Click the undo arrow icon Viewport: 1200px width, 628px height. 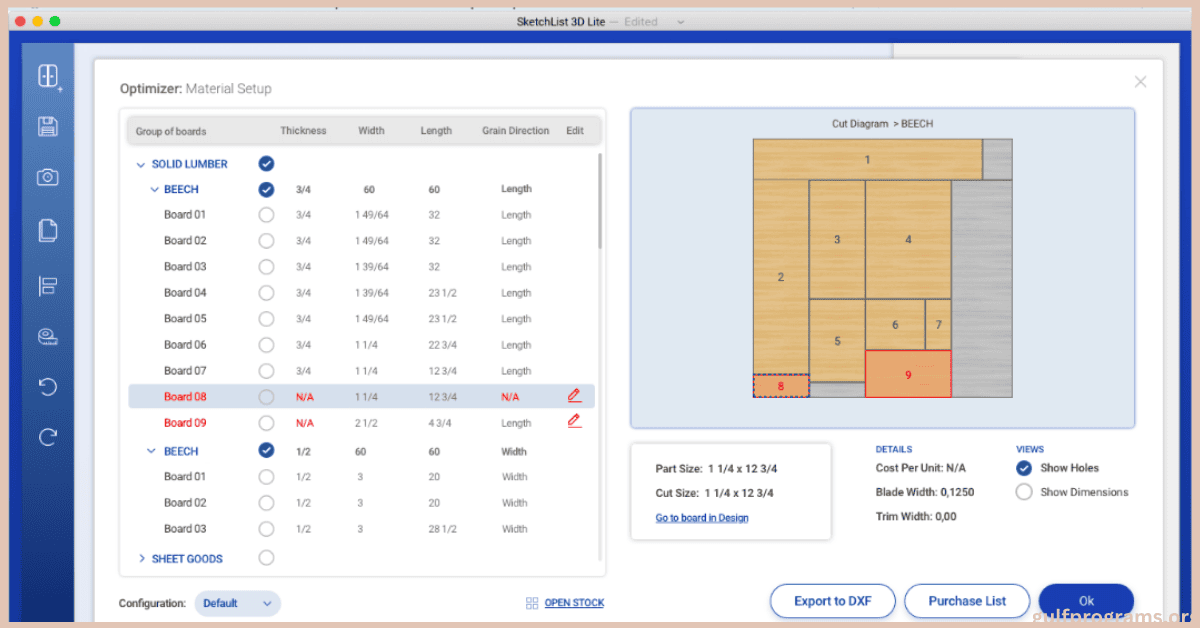[47, 387]
